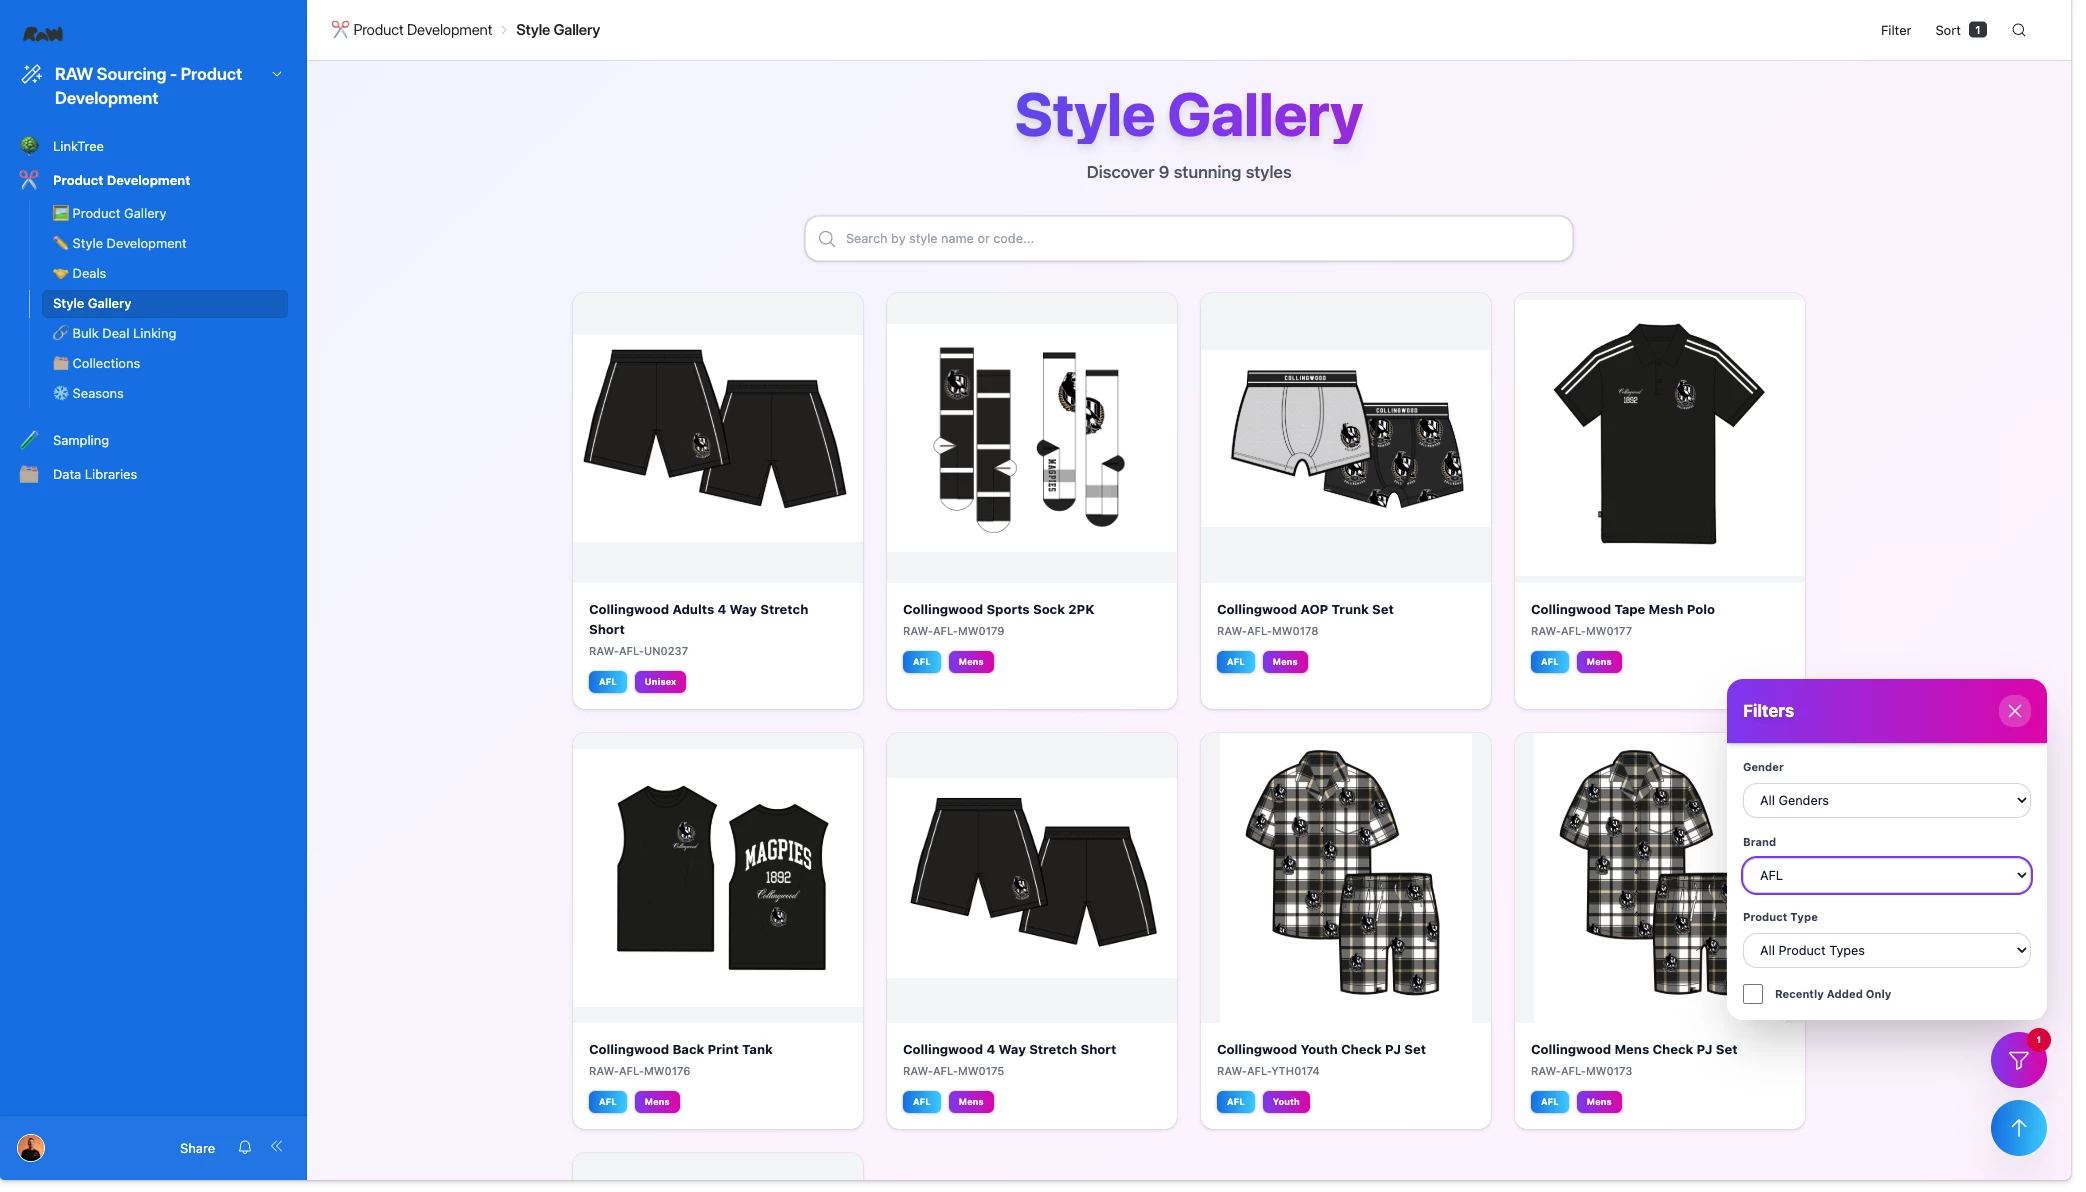Open the LinkTree sidebar item

(78, 146)
